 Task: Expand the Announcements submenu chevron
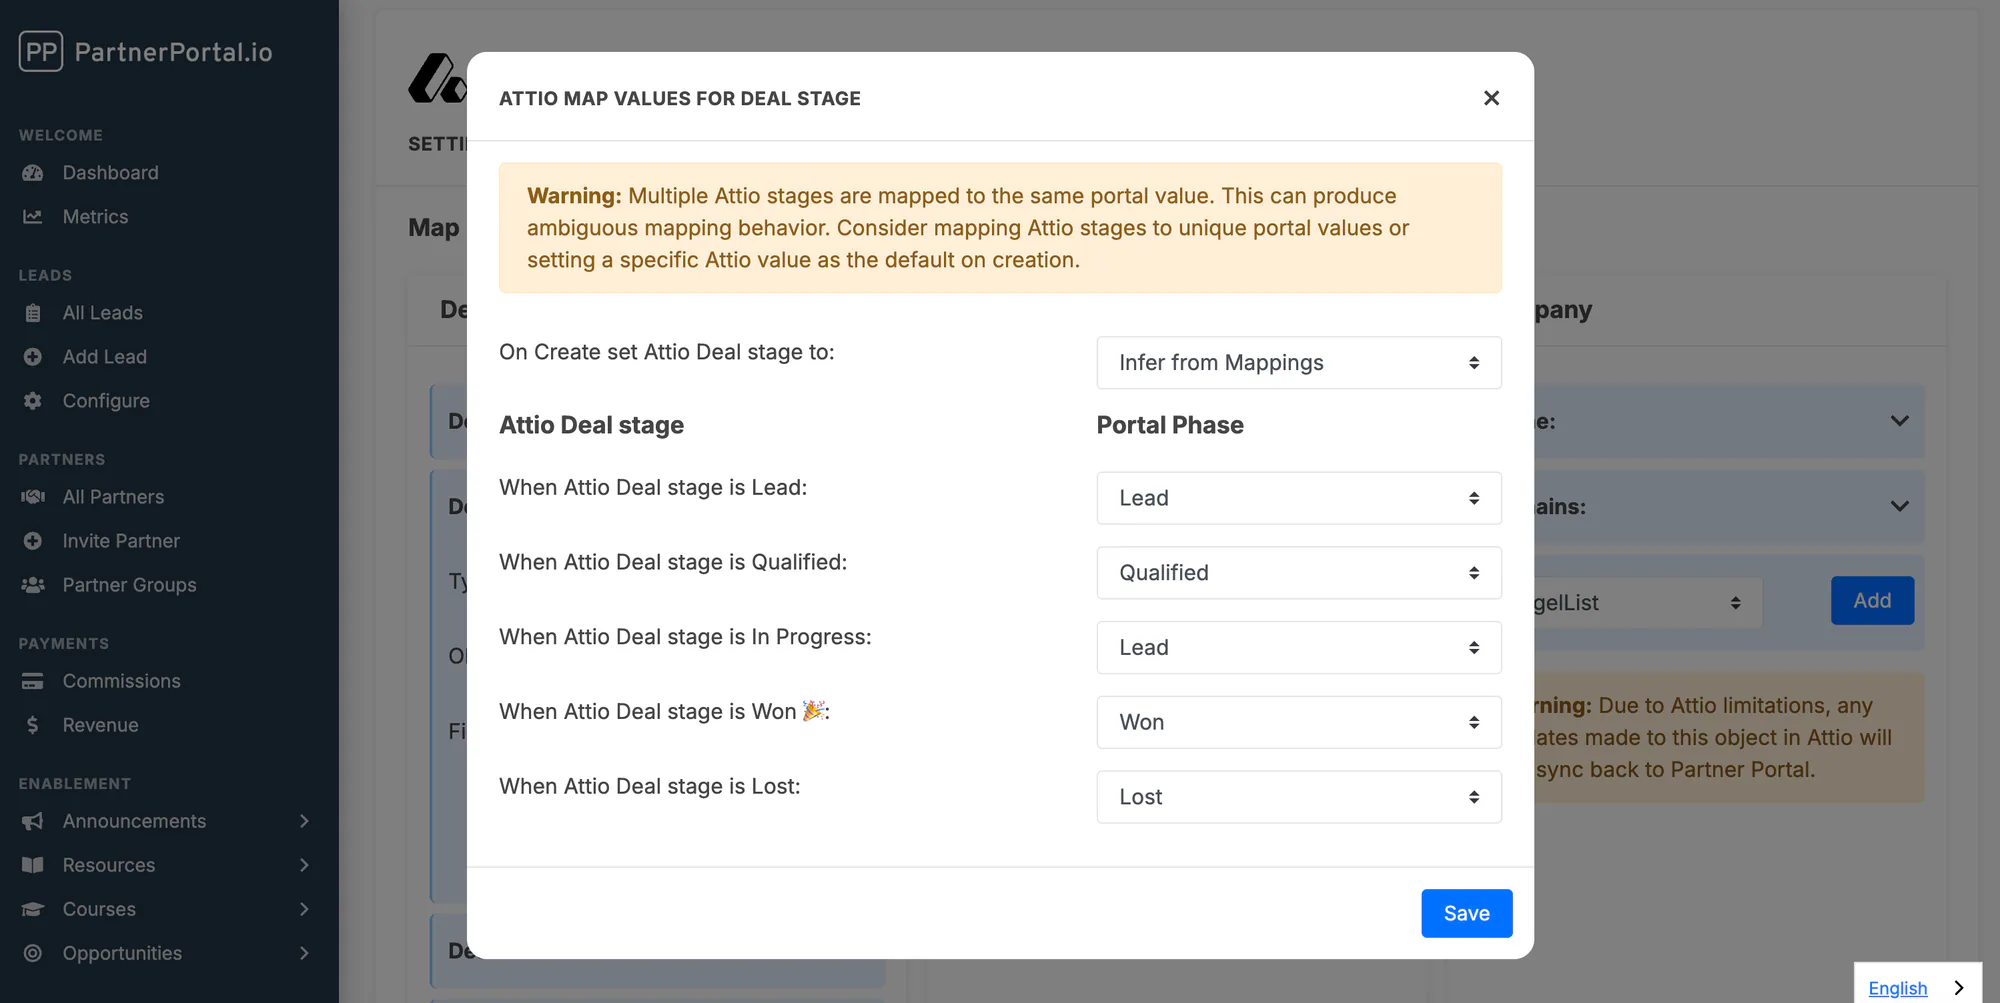coord(304,821)
